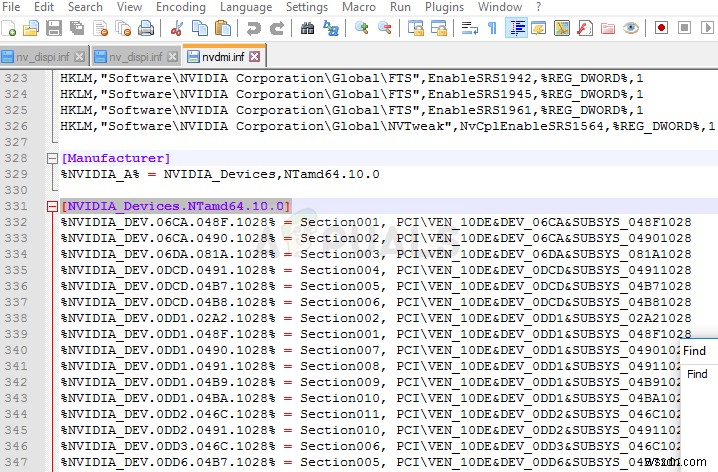This screenshot has height=472, width=718.
Task: Toggle synchronized horizontal scrolling
Action: [439, 28]
